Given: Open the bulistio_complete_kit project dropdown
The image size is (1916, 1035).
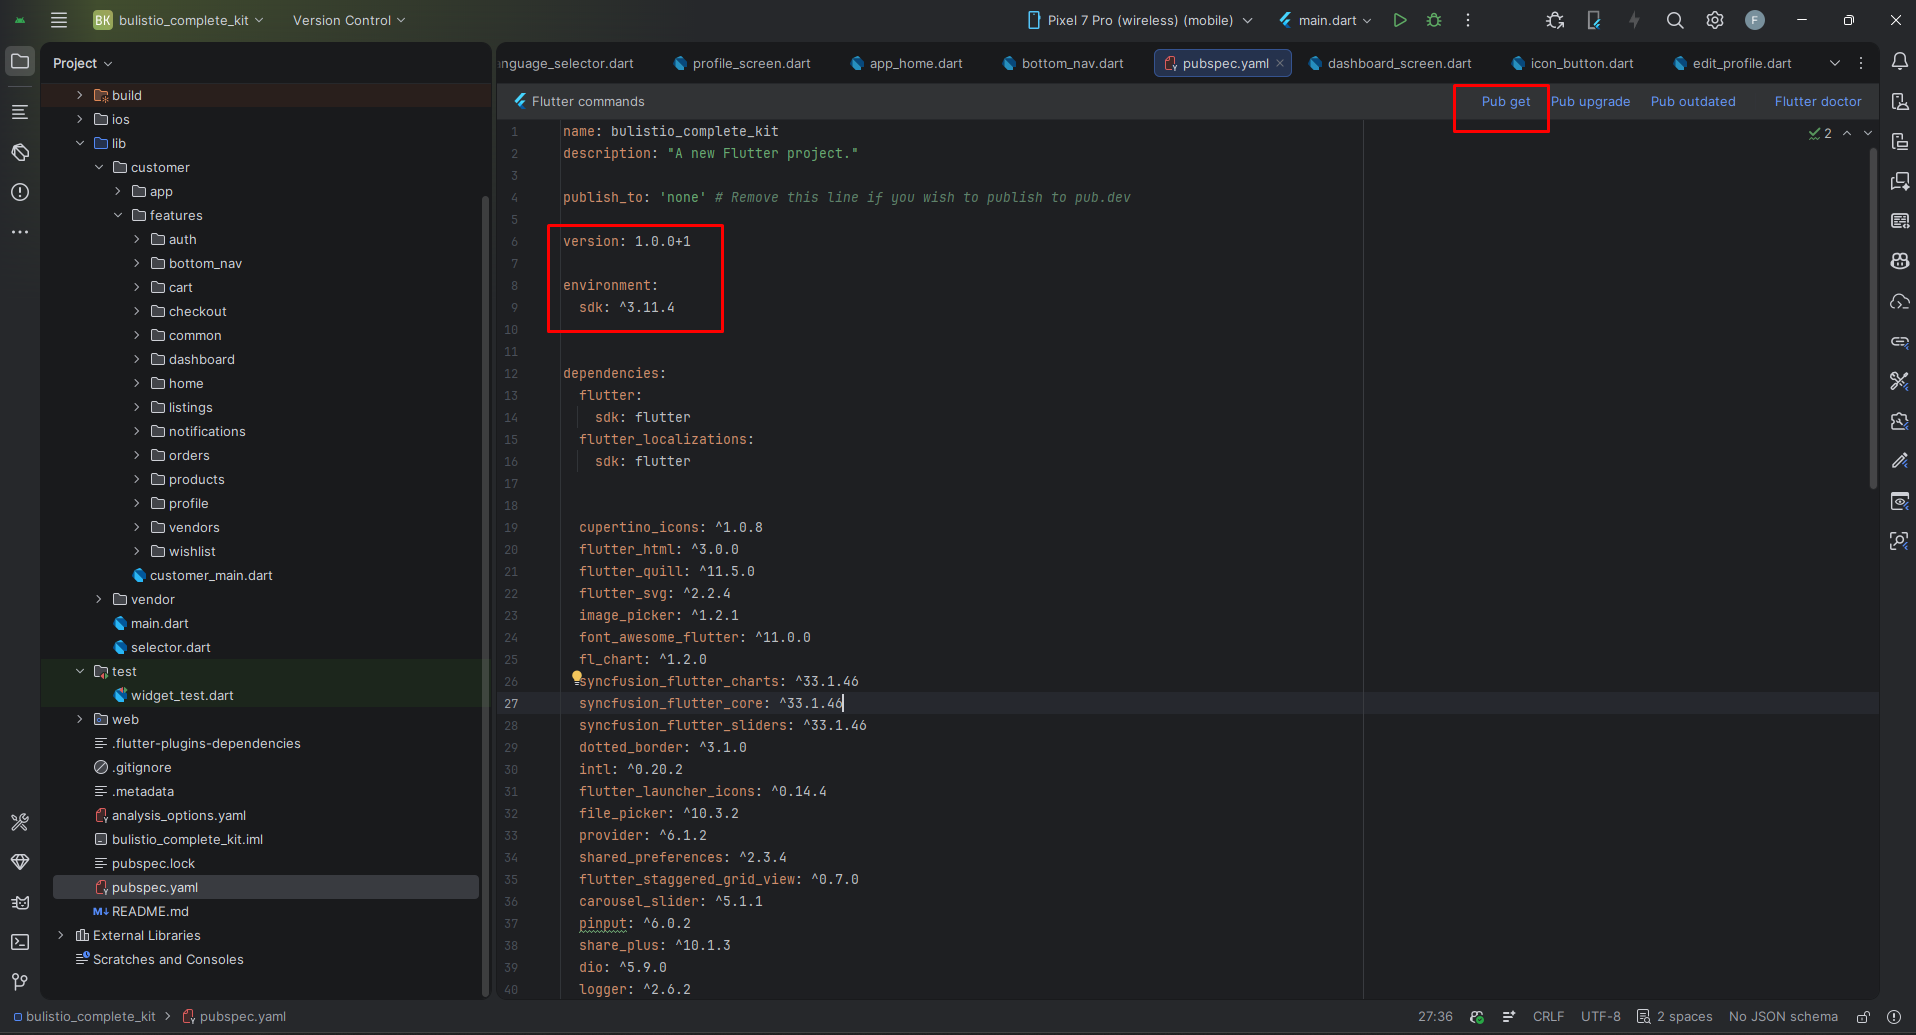Looking at the screenshot, I should 179,20.
